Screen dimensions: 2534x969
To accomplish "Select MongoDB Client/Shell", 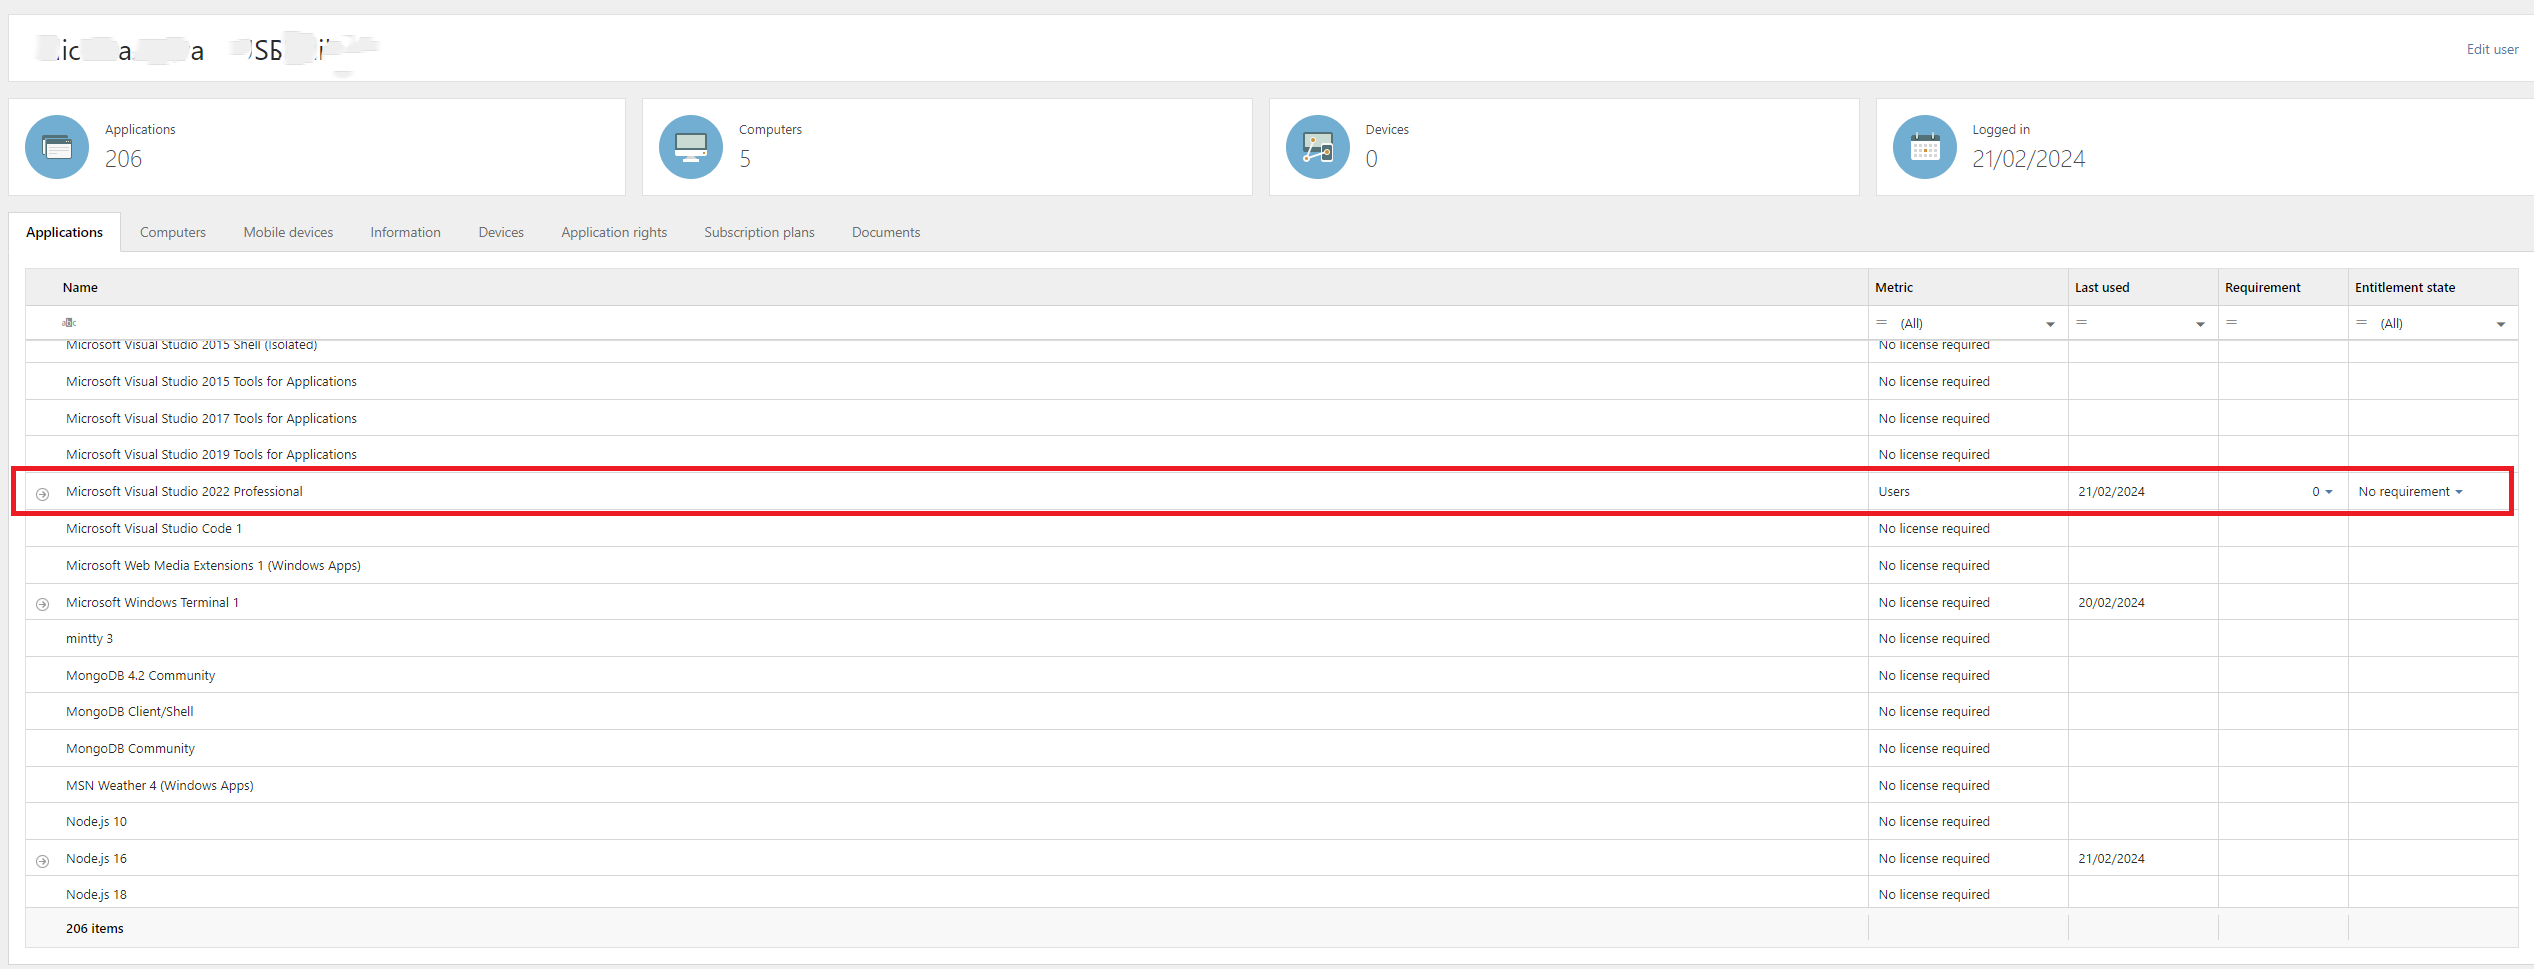I will pyautogui.click(x=130, y=712).
